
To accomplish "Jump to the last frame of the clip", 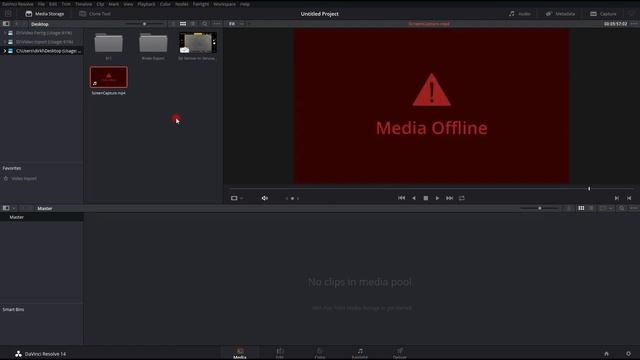I will click(x=449, y=198).
